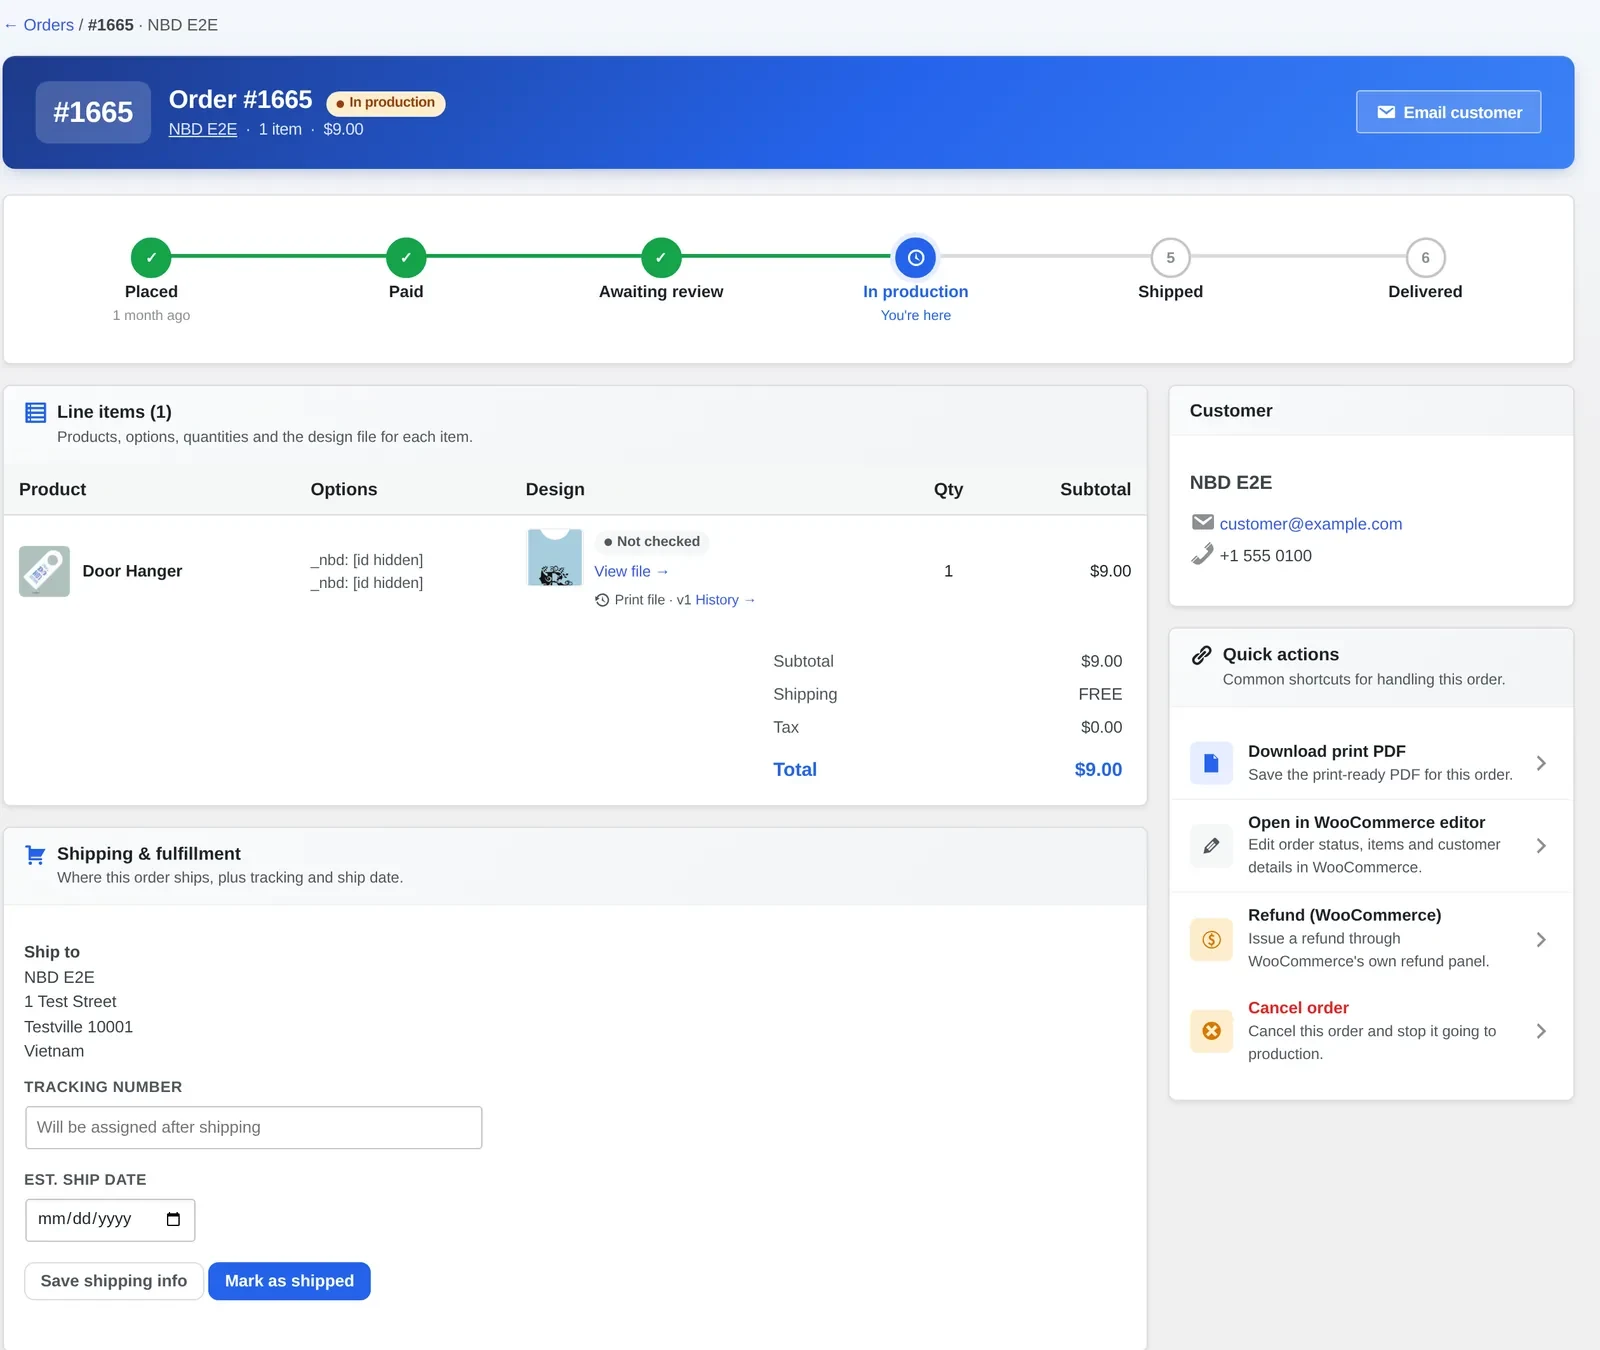The height and width of the screenshot is (1350, 1600).
Task: Click the Total $9.00 amount
Action: click(1098, 770)
